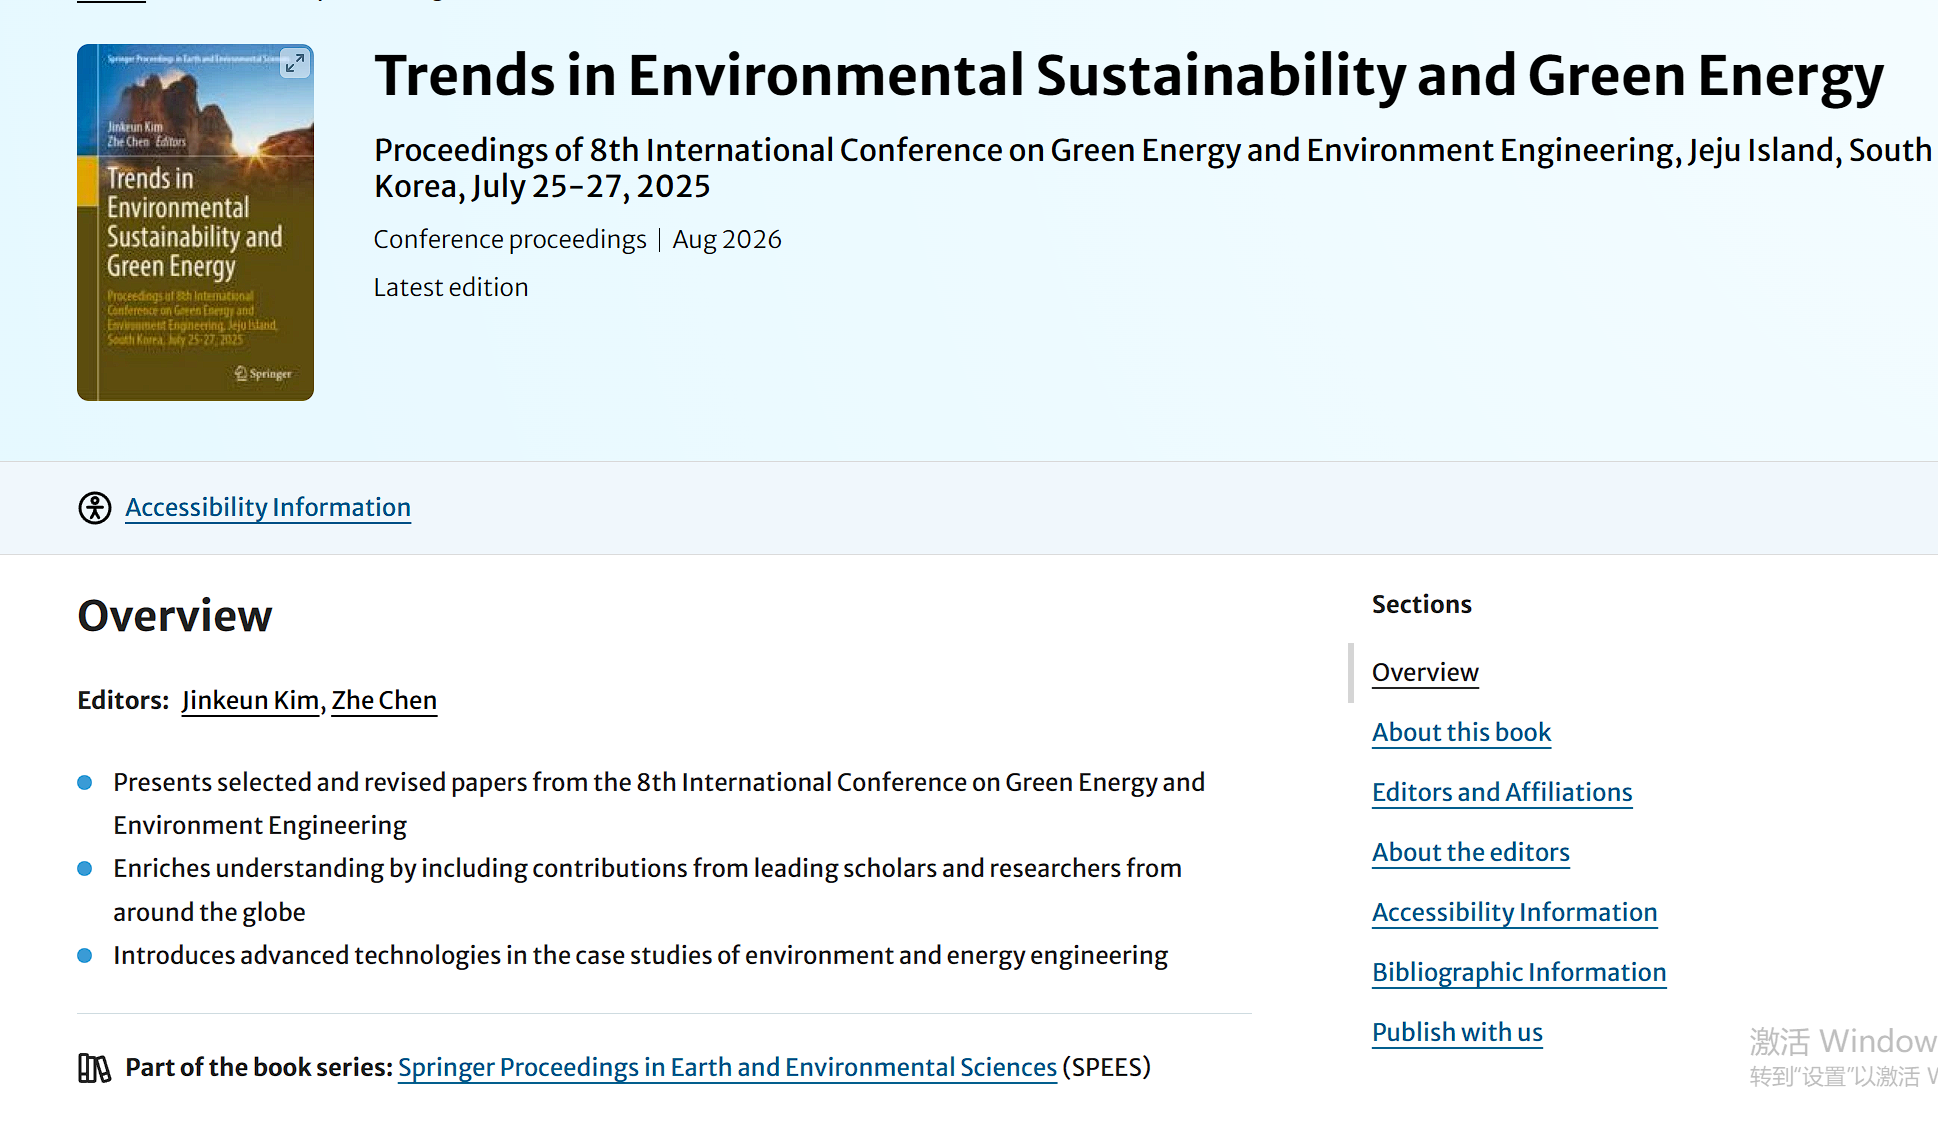Click the accessibility person icon
The image size is (1938, 1121).
[x=95, y=508]
